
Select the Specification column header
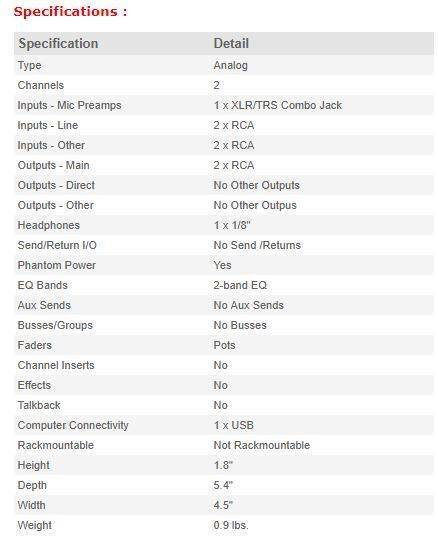[x=58, y=43]
